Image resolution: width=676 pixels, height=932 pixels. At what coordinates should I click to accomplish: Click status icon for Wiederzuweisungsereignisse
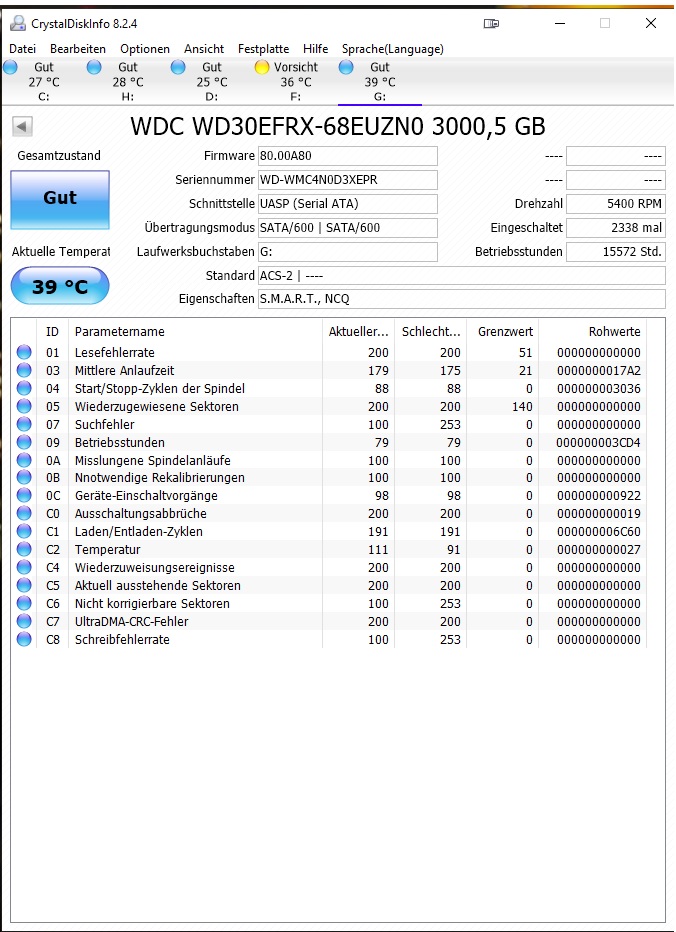24,567
